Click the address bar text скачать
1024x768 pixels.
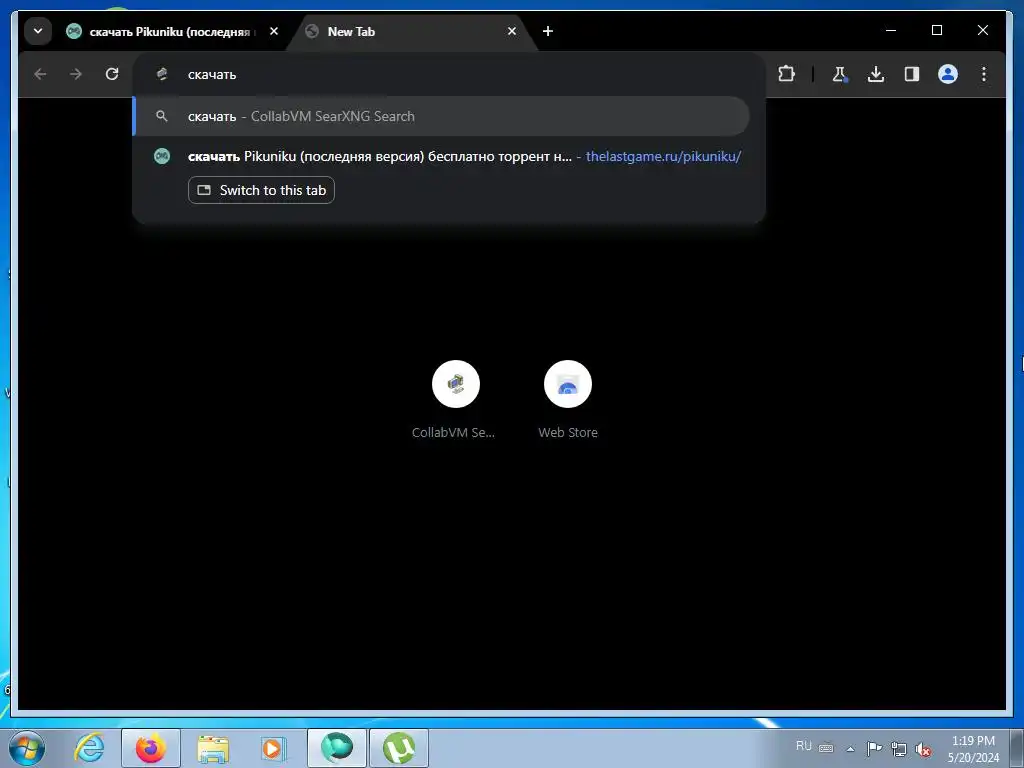[x=212, y=74]
